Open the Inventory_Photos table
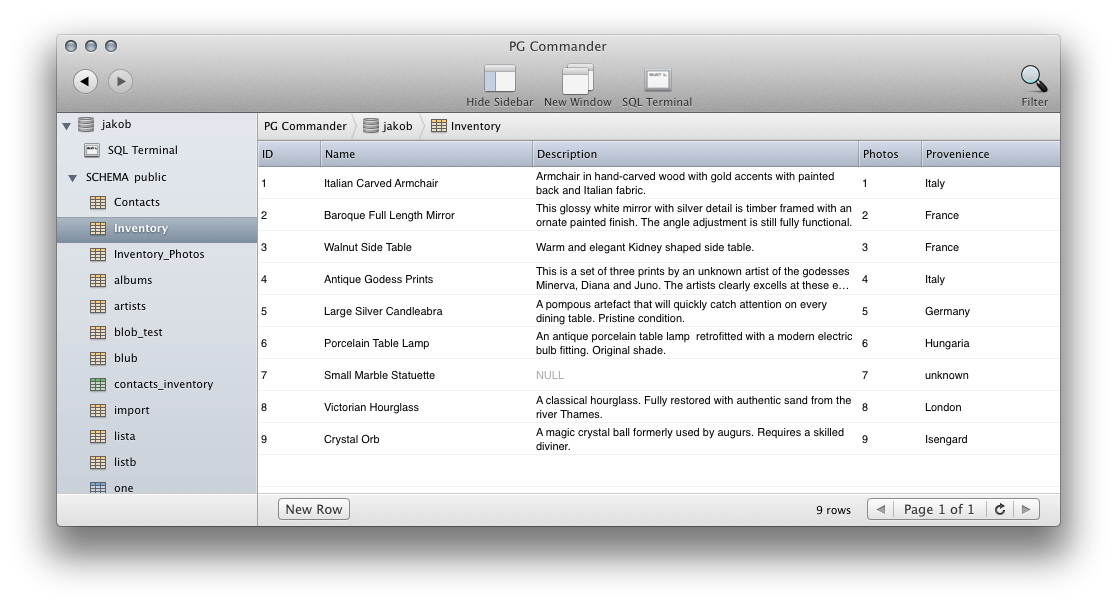 (x=158, y=254)
